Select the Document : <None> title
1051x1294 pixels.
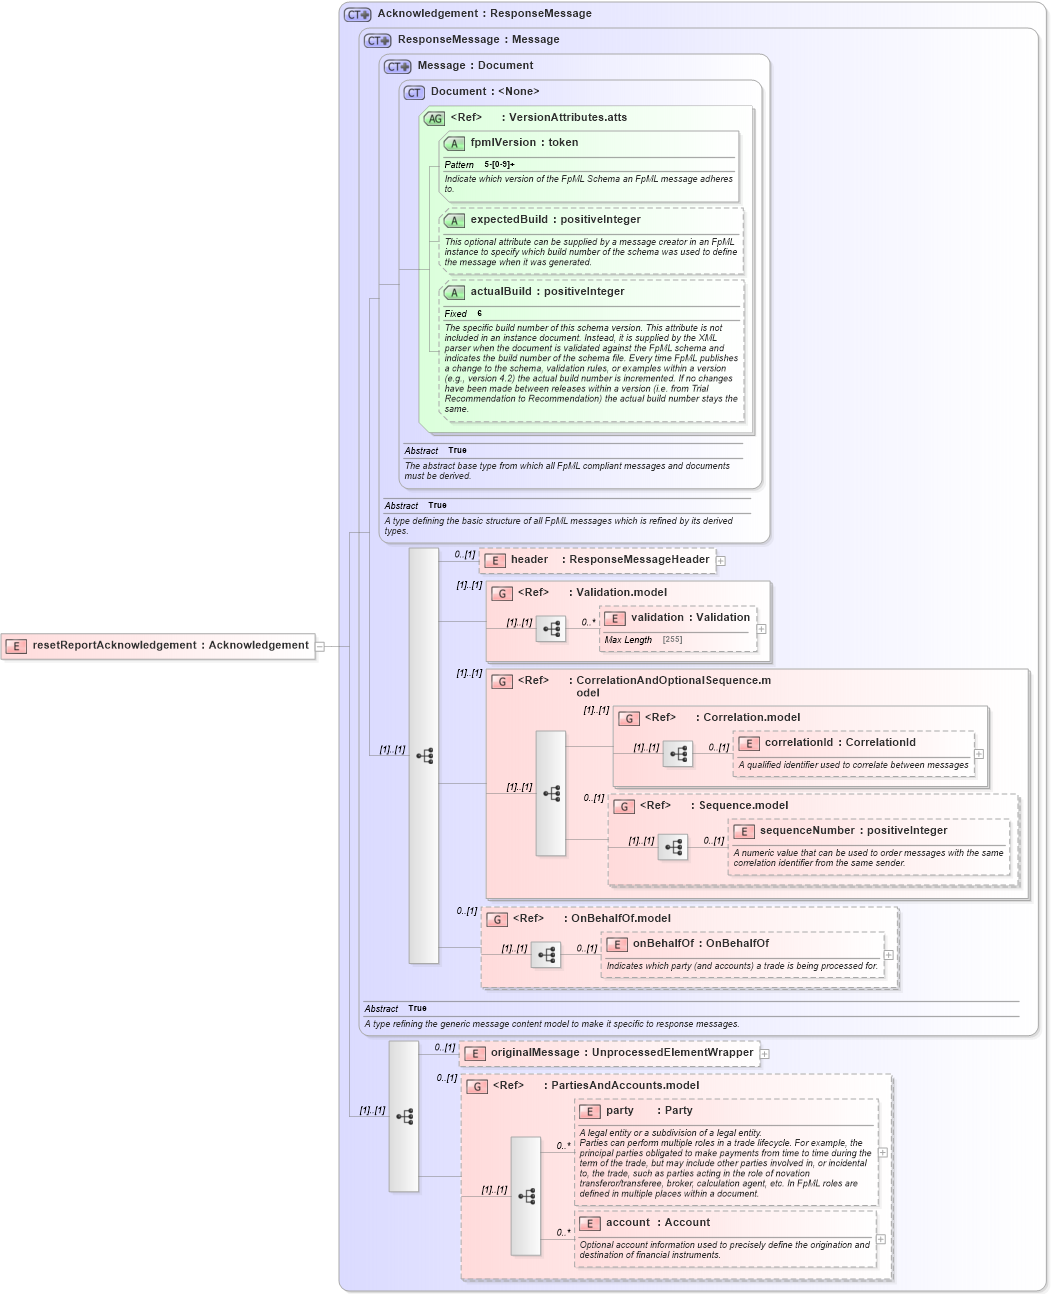tap(485, 92)
